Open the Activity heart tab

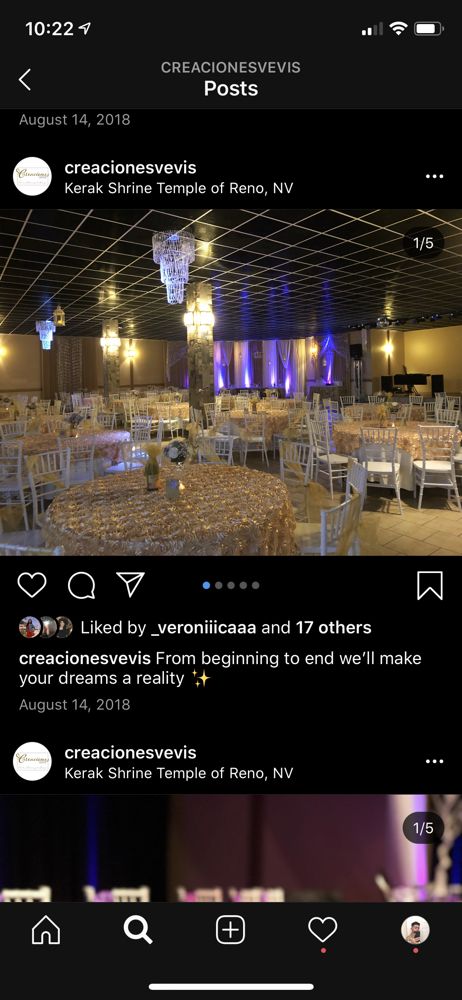pyautogui.click(x=323, y=930)
